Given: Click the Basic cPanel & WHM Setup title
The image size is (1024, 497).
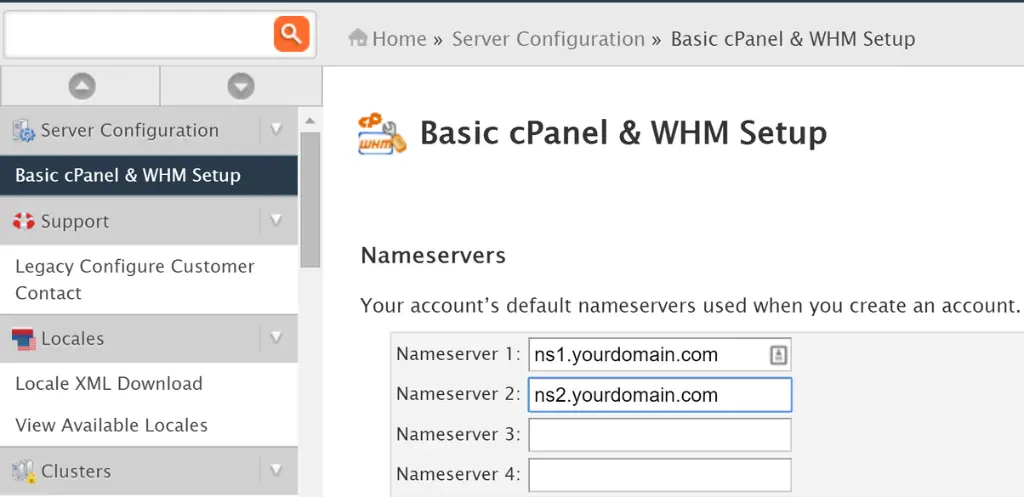Looking at the screenshot, I should tap(624, 133).
